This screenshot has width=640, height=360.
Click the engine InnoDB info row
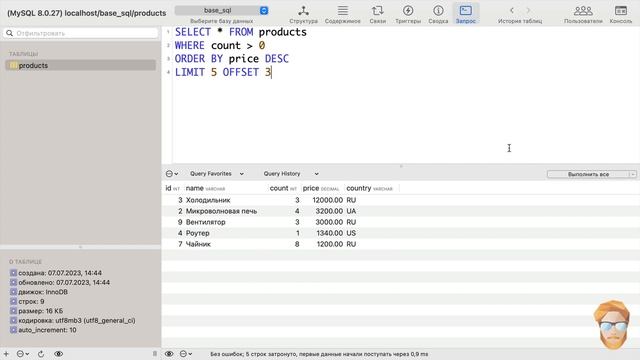click(39, 292)
